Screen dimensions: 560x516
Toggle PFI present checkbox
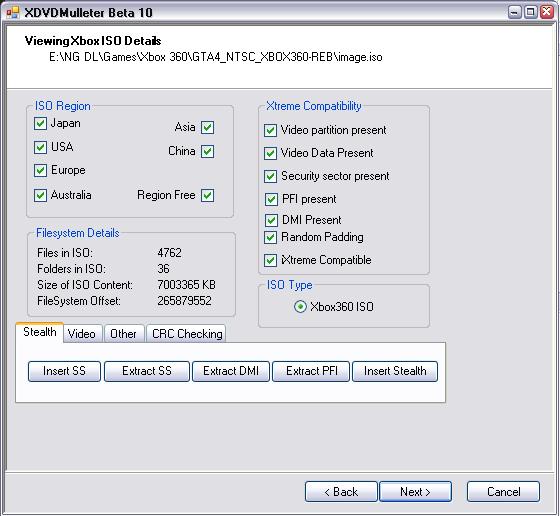(x=271, y=199)
